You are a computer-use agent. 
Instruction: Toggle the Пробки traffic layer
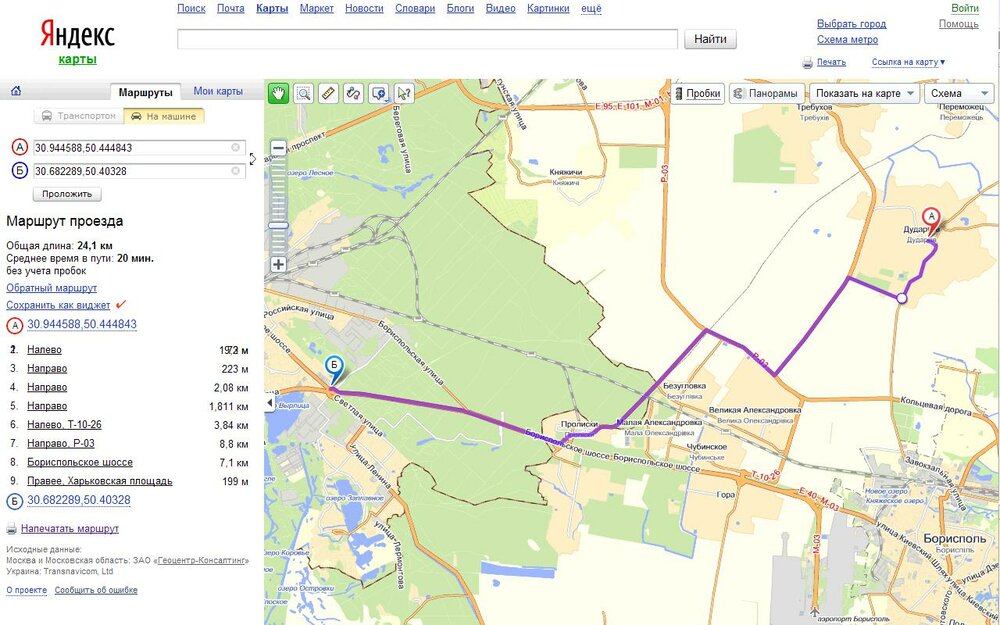(x=698, y=93)
